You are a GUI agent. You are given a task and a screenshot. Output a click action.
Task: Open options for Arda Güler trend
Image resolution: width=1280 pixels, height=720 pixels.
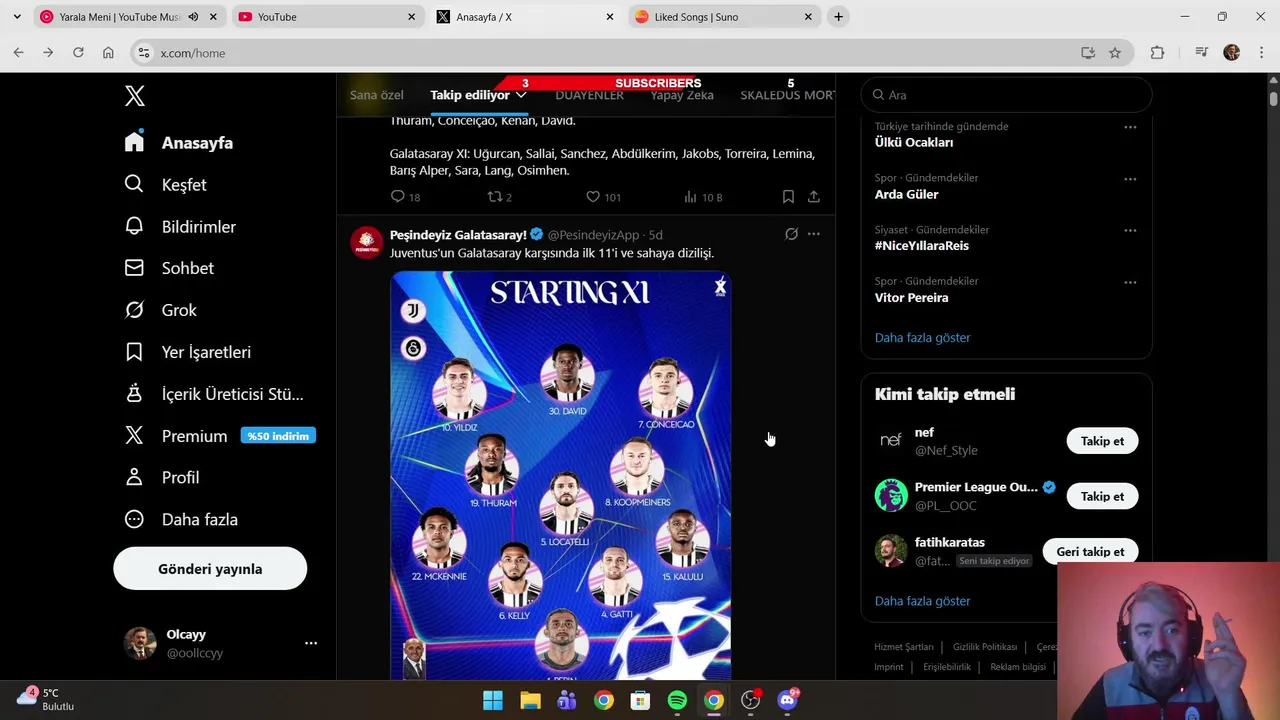tap(1130, 179)
